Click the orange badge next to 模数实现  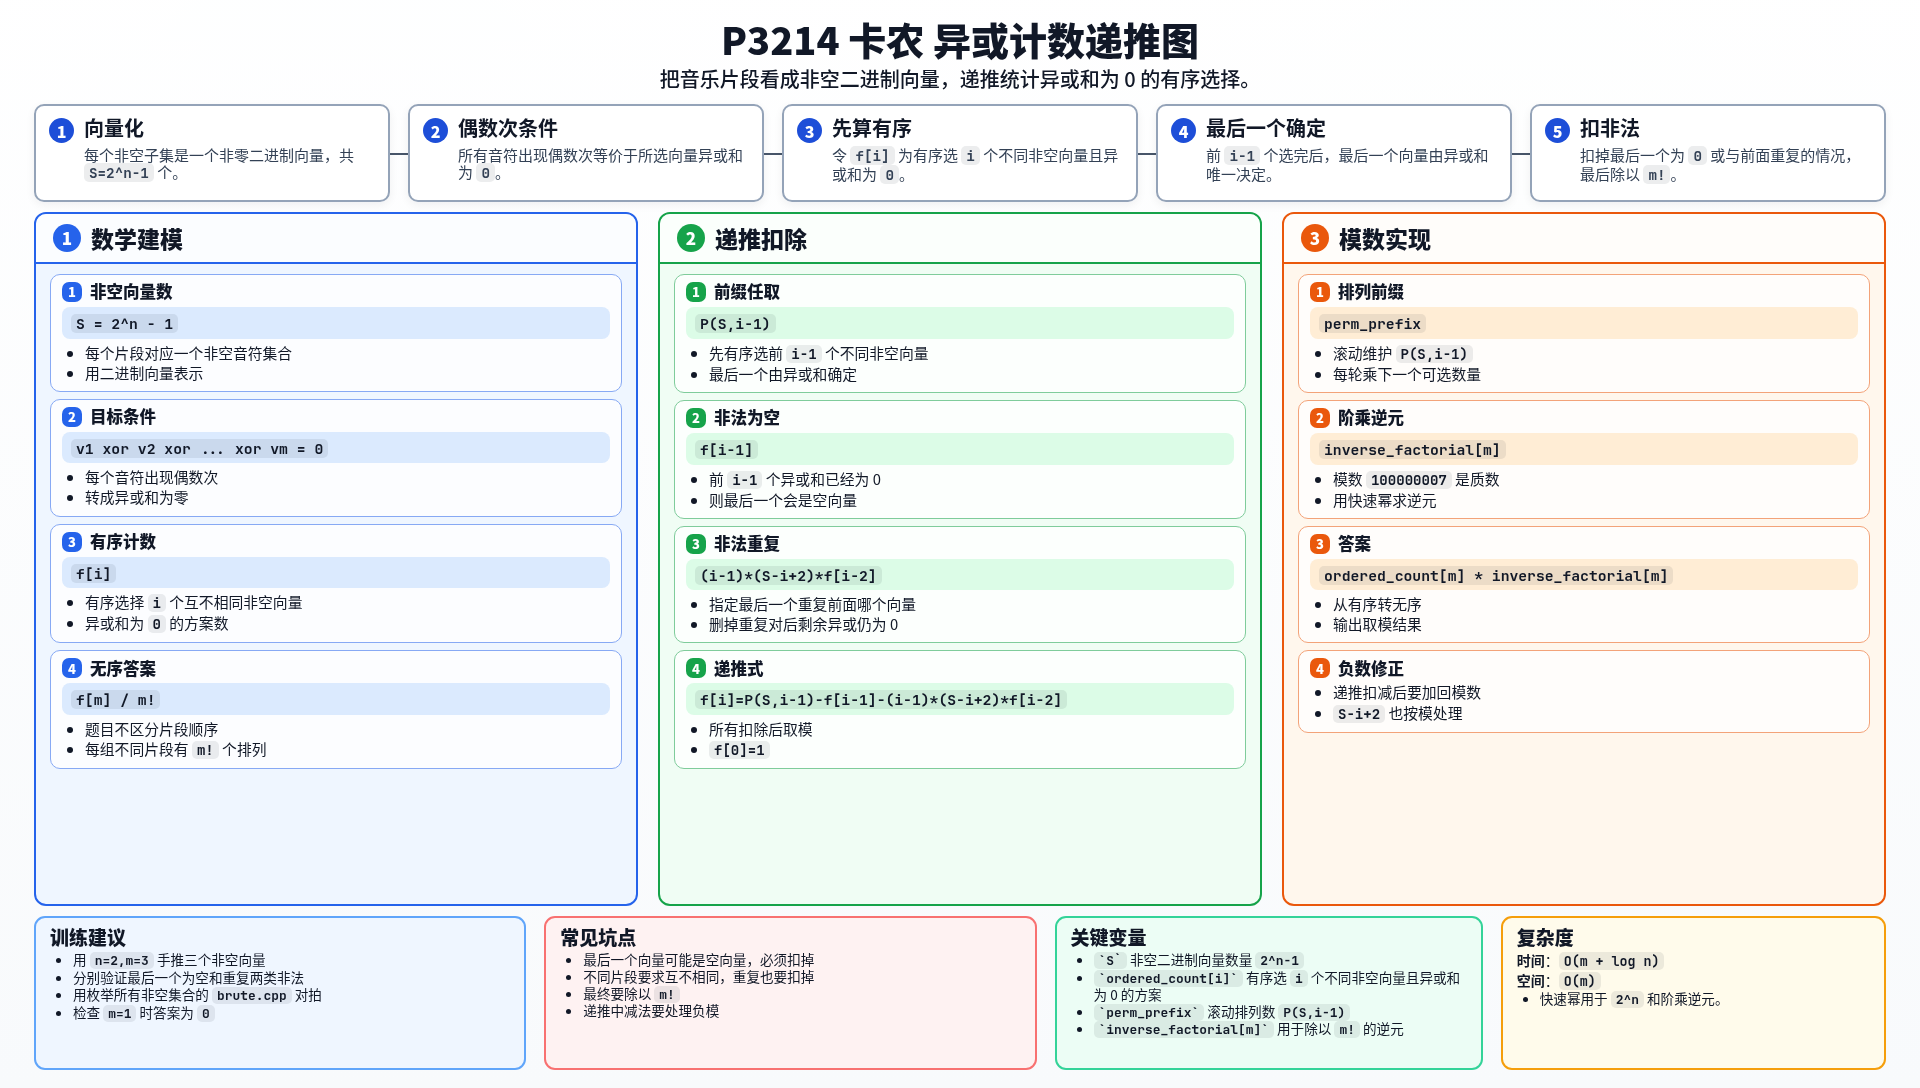pos(1315,238)
